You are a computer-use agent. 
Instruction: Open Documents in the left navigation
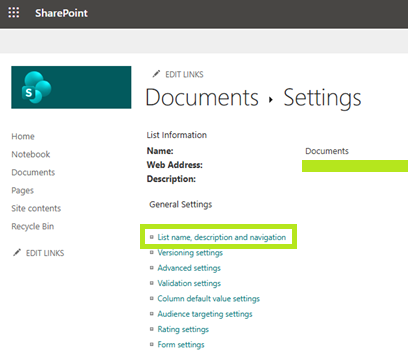[x=33, y=172]
